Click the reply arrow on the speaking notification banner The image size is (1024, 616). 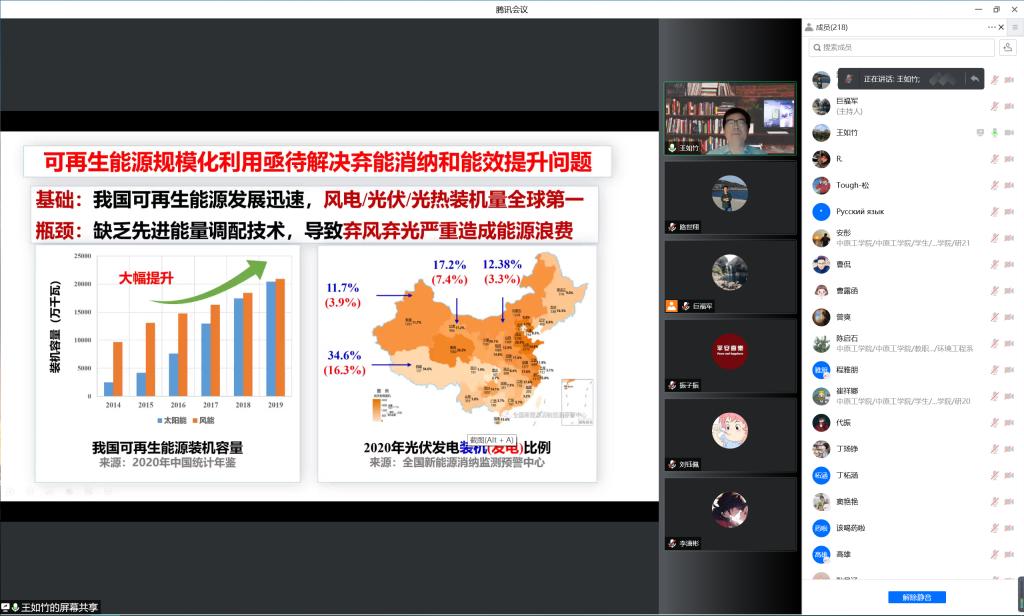(x=975, y=79)
